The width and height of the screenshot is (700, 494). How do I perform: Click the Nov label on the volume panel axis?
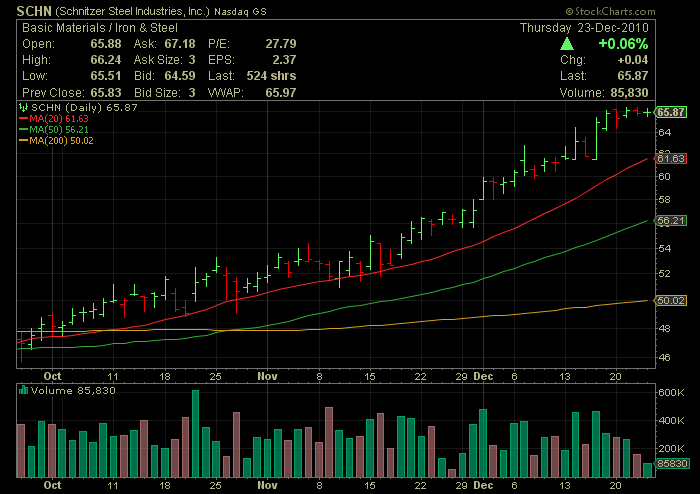(267, 485)
